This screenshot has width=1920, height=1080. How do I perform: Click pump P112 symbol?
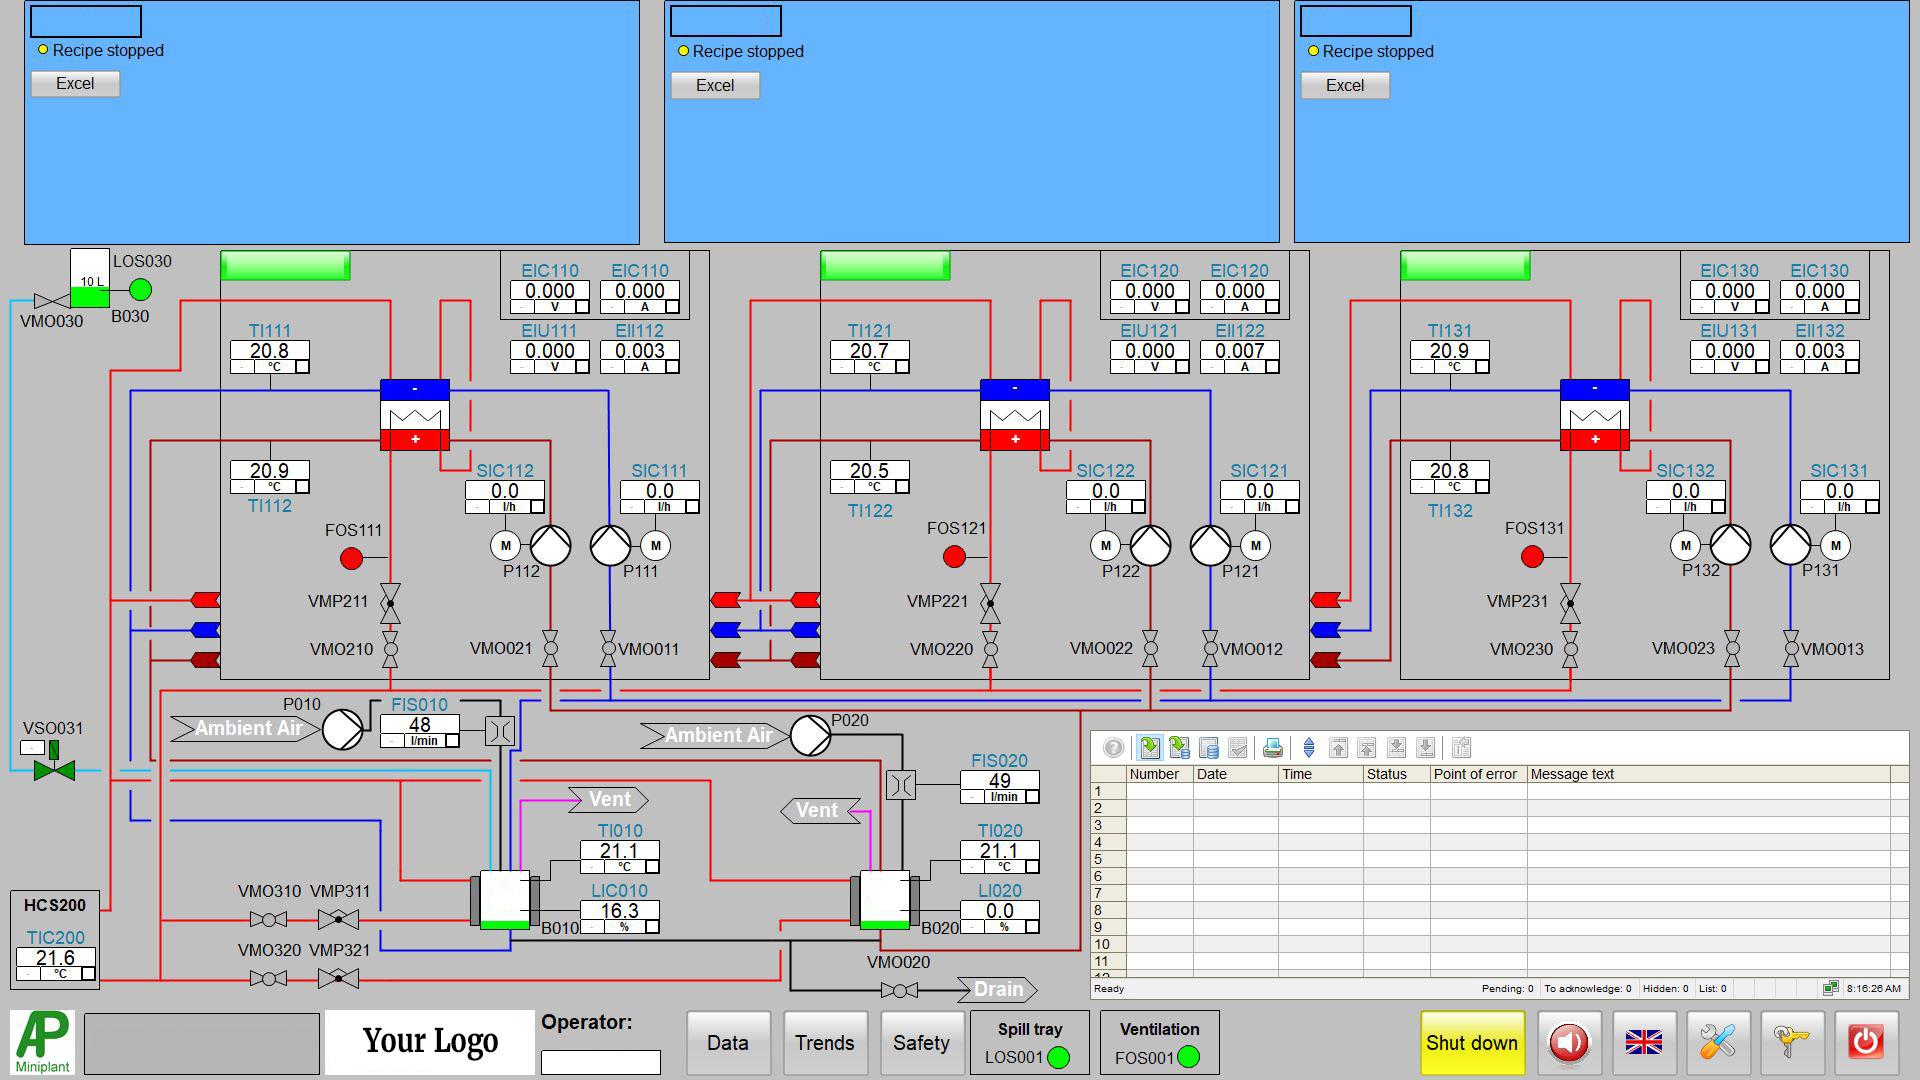(550, 546)
